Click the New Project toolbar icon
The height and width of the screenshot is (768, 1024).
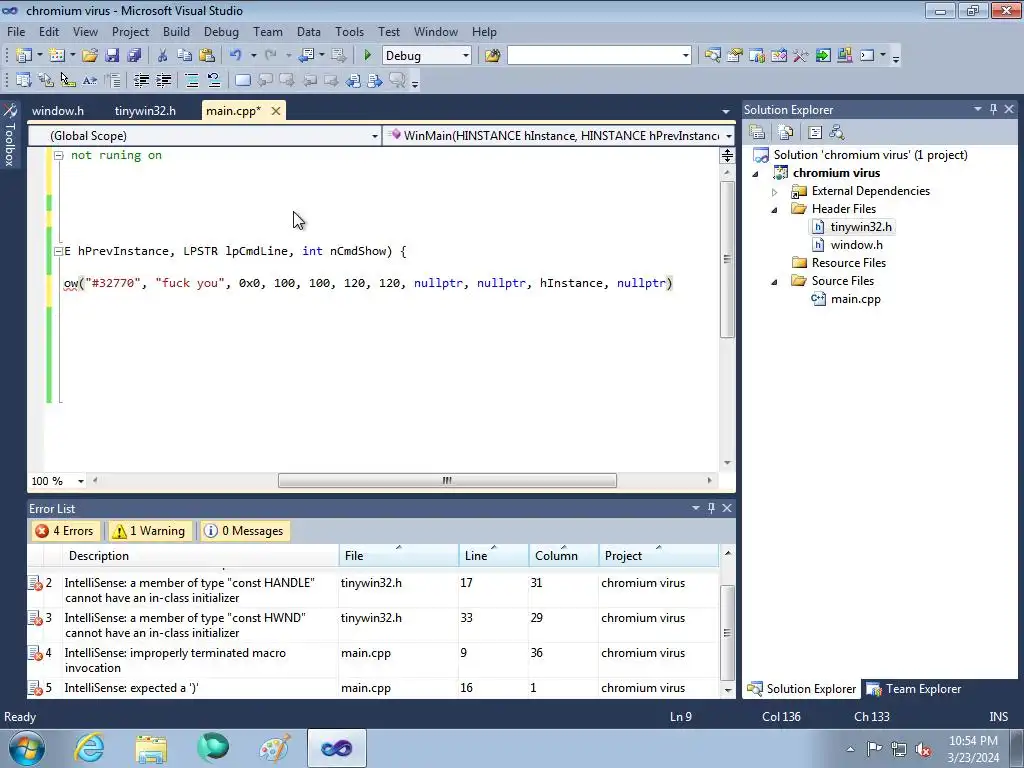[24, 56]
